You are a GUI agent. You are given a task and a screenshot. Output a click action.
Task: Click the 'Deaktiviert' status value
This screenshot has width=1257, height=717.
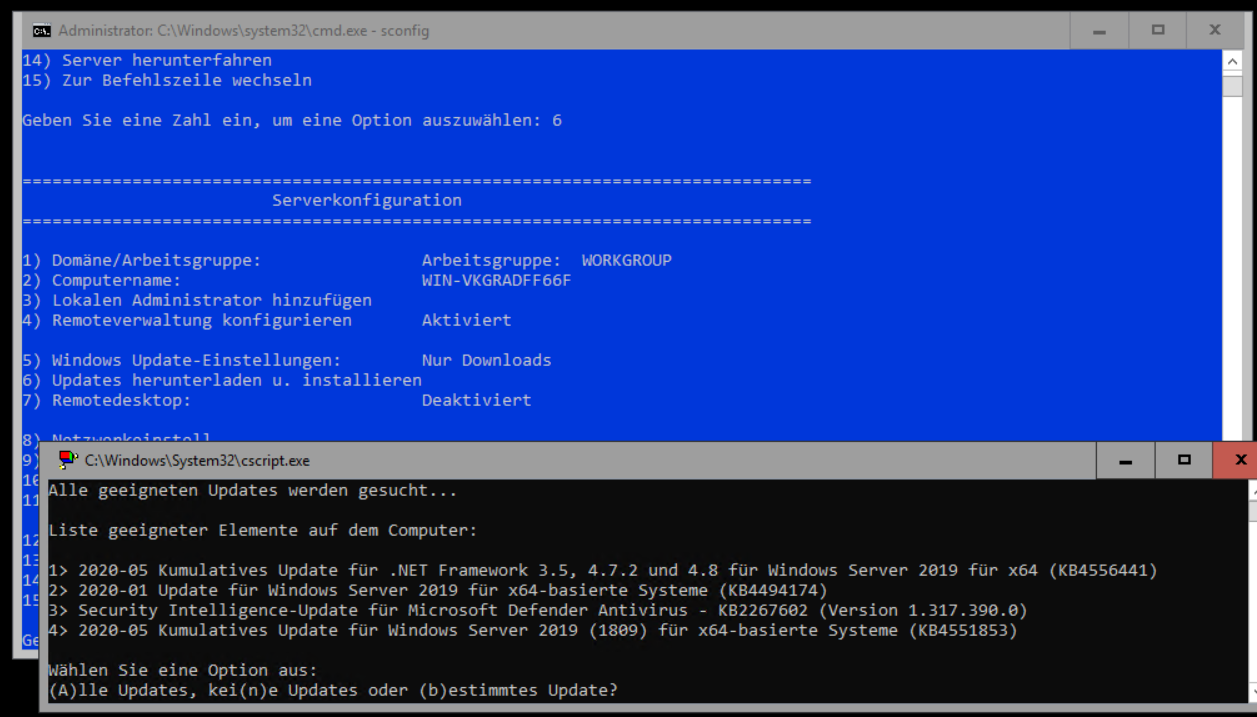477,400
